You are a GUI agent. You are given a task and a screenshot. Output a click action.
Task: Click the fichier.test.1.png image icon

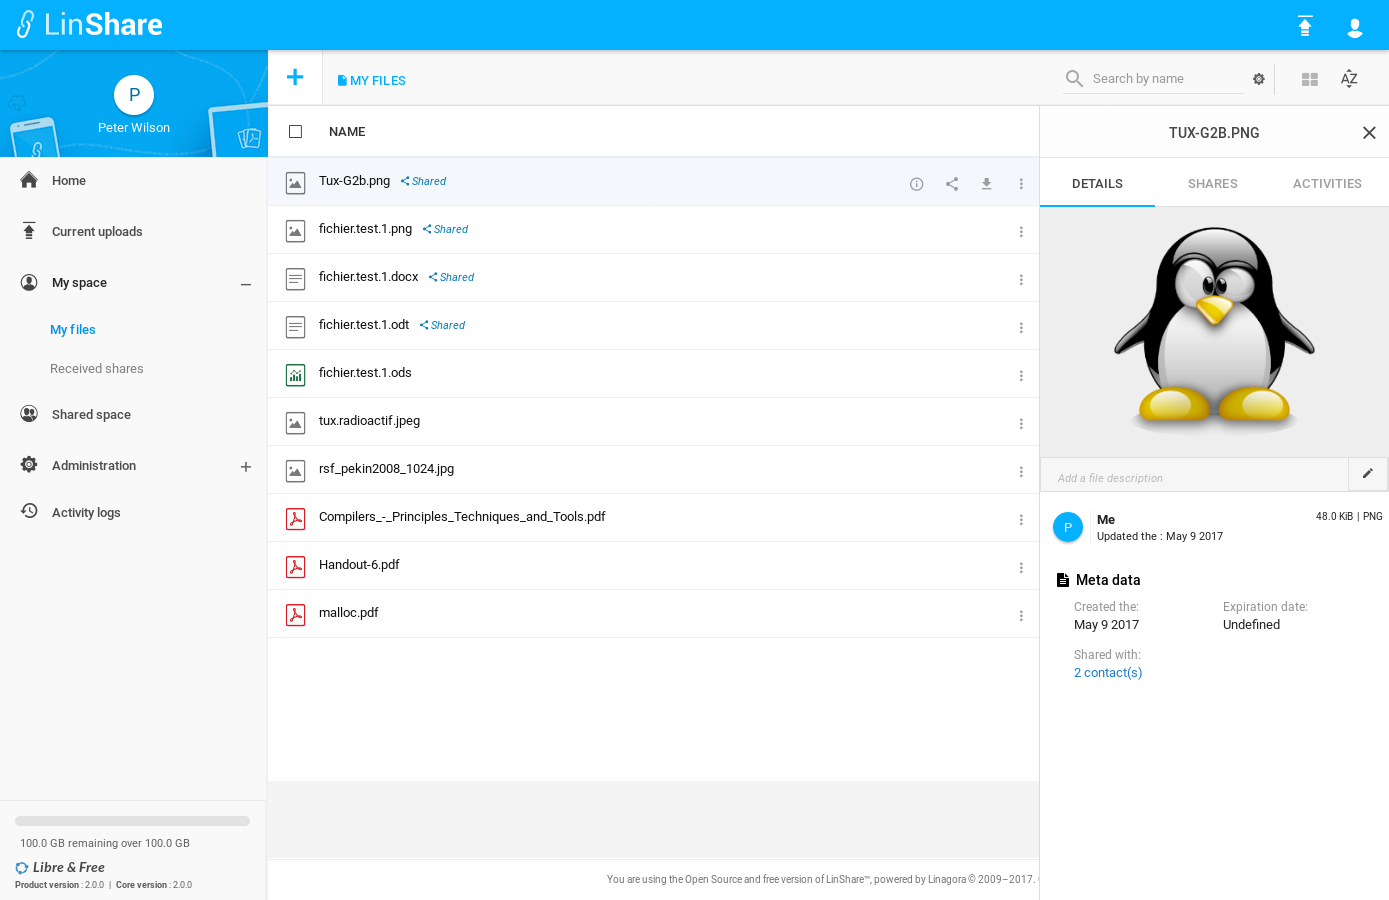click(x=295, y=231)
